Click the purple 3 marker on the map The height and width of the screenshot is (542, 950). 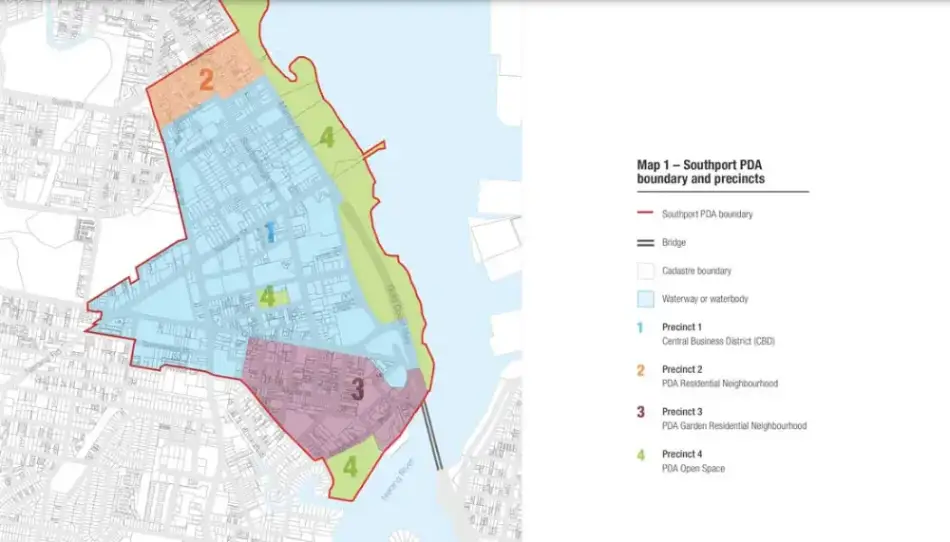[x=357, y=389]
